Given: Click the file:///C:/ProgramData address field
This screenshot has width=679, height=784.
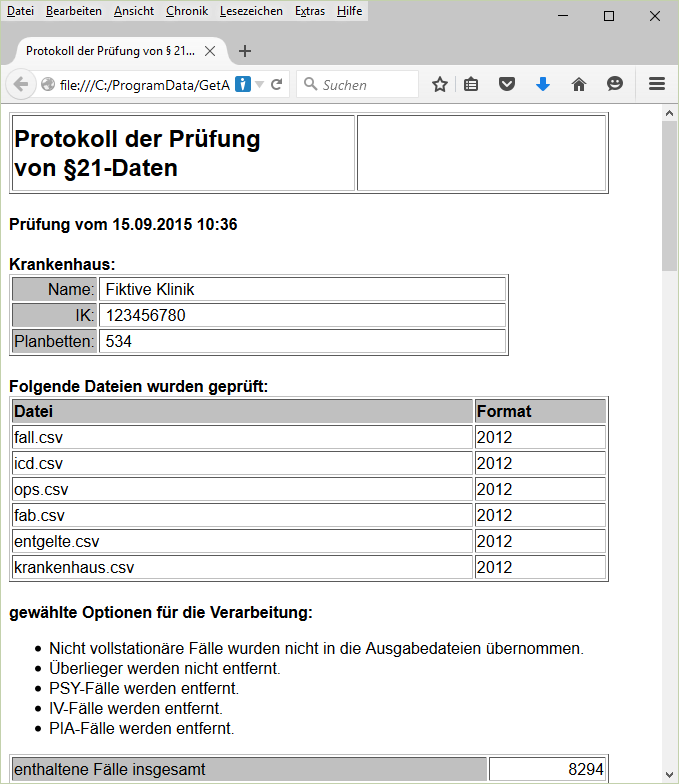Looking at the screenshot, I should 144,85.
